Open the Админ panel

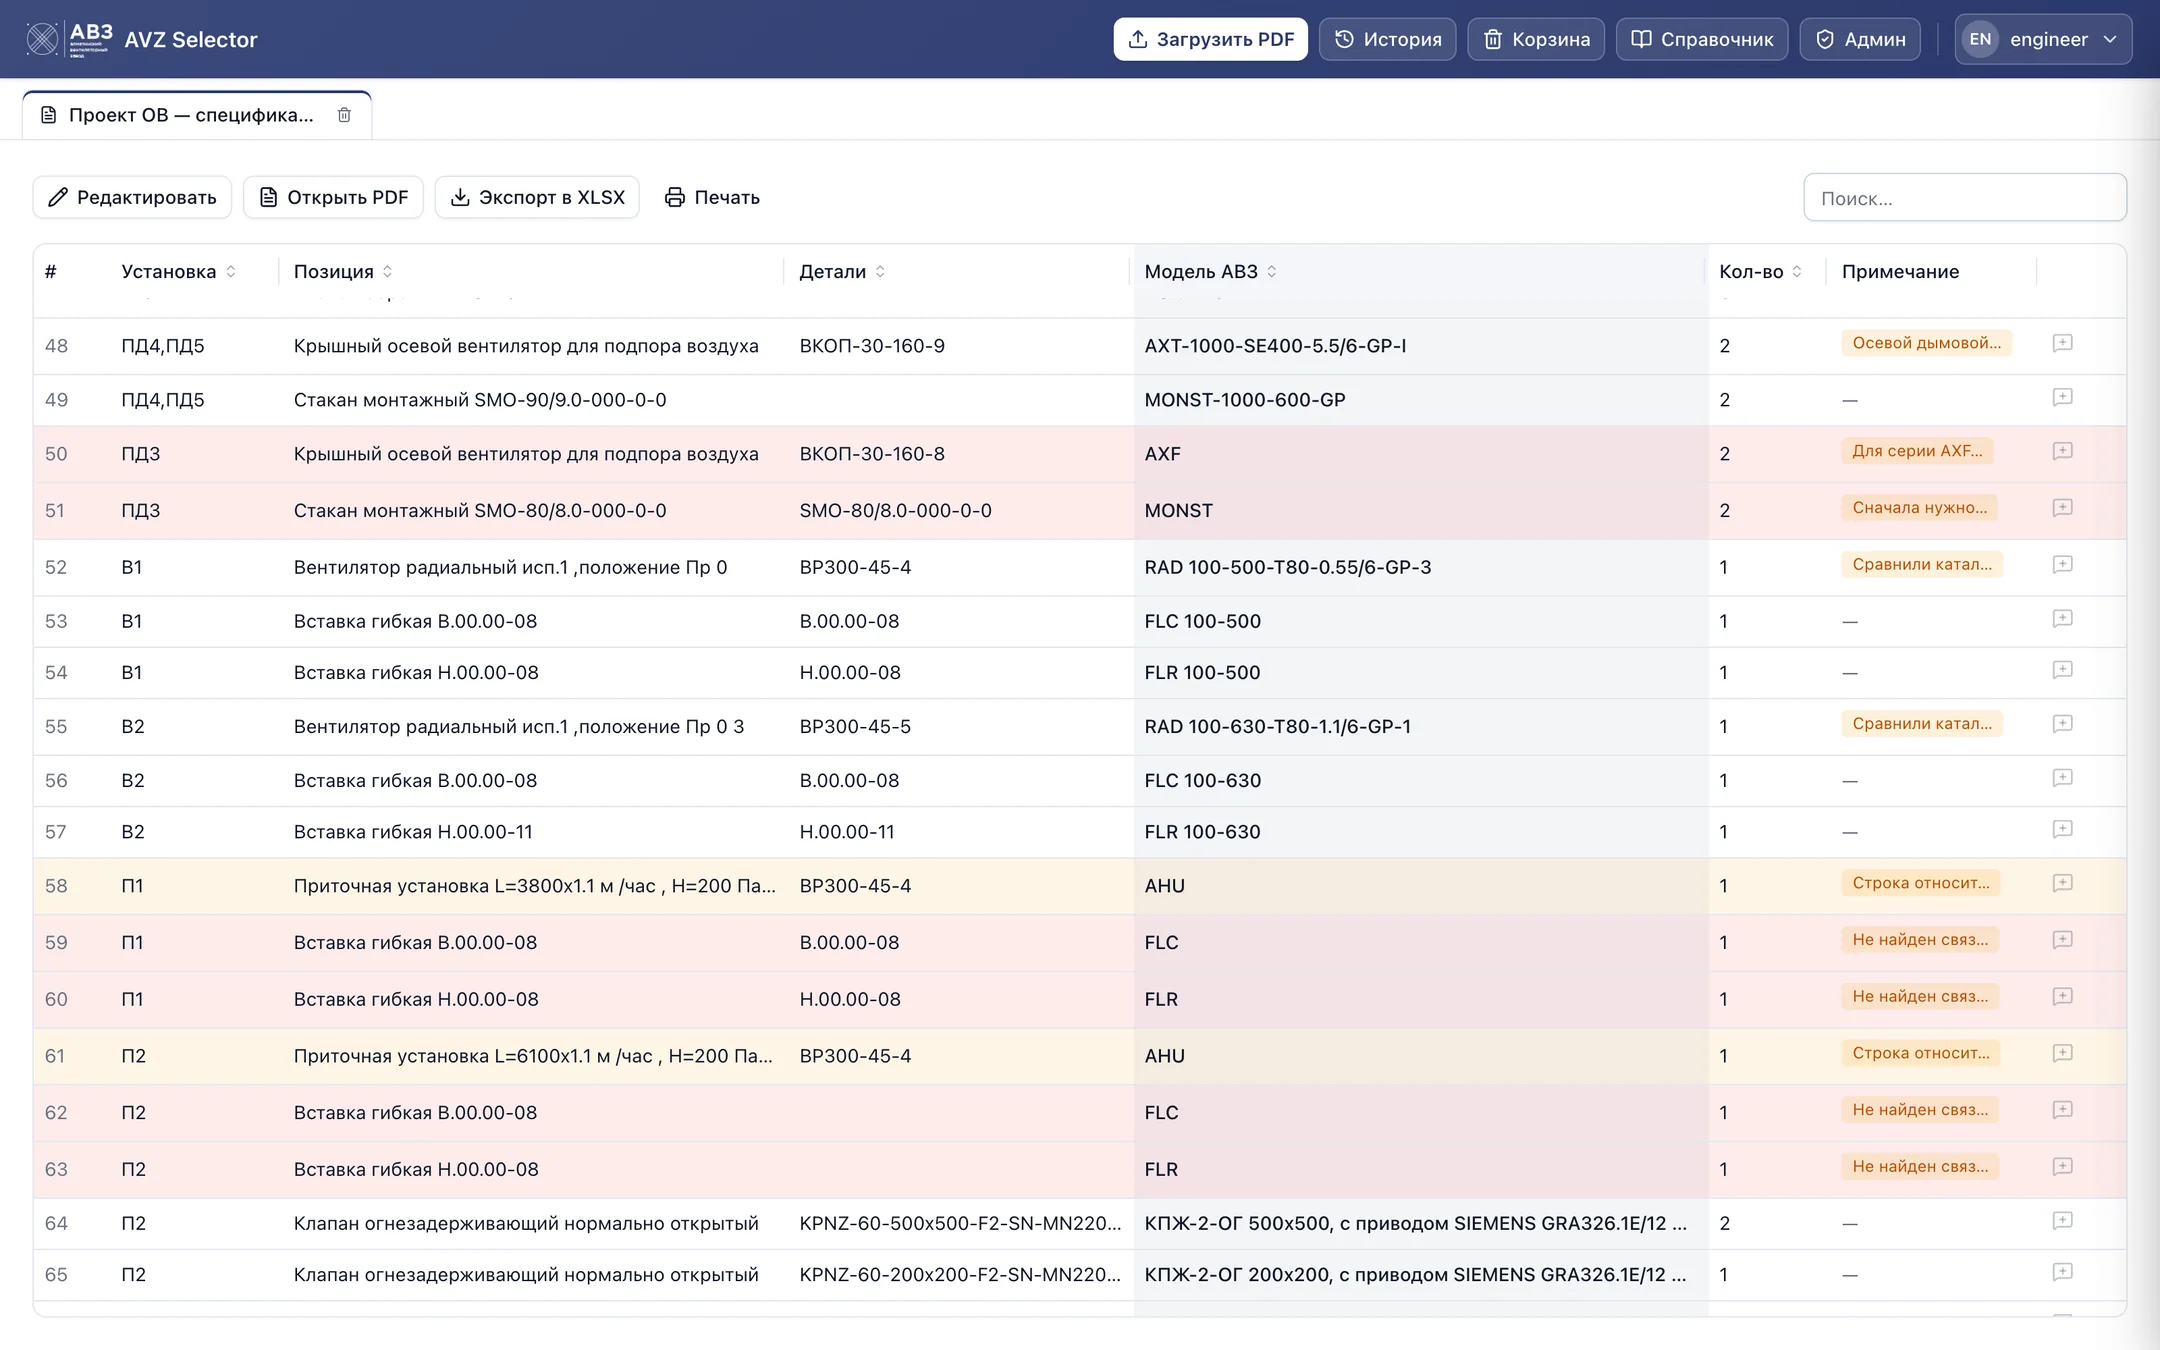1860,39
